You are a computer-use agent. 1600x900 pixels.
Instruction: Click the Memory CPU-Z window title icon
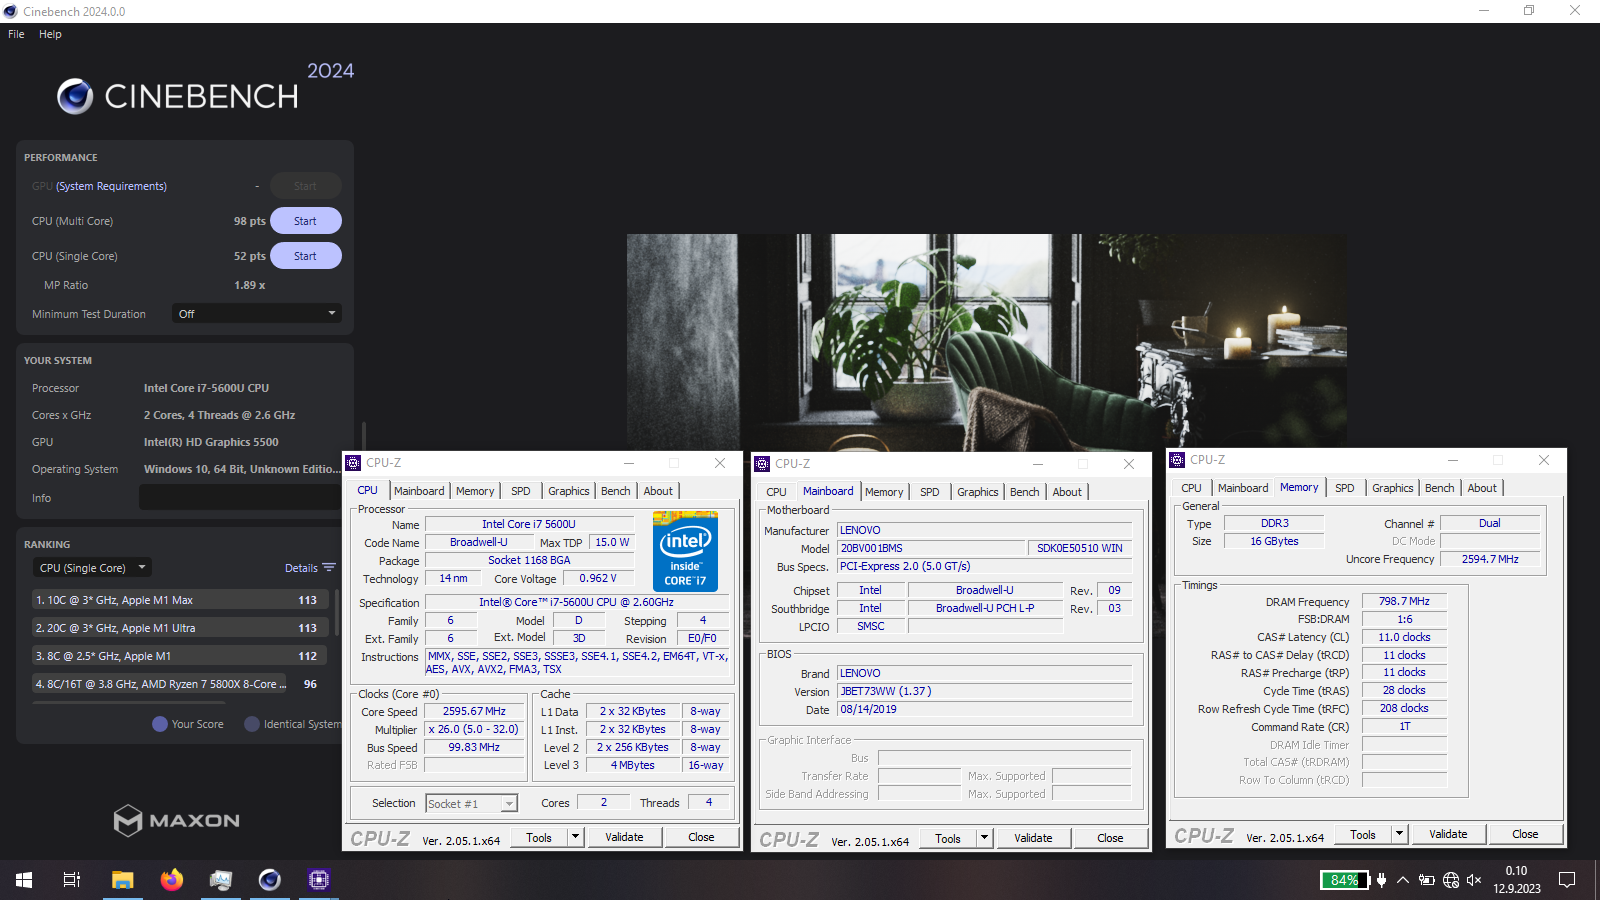[x=1177, y=459]
